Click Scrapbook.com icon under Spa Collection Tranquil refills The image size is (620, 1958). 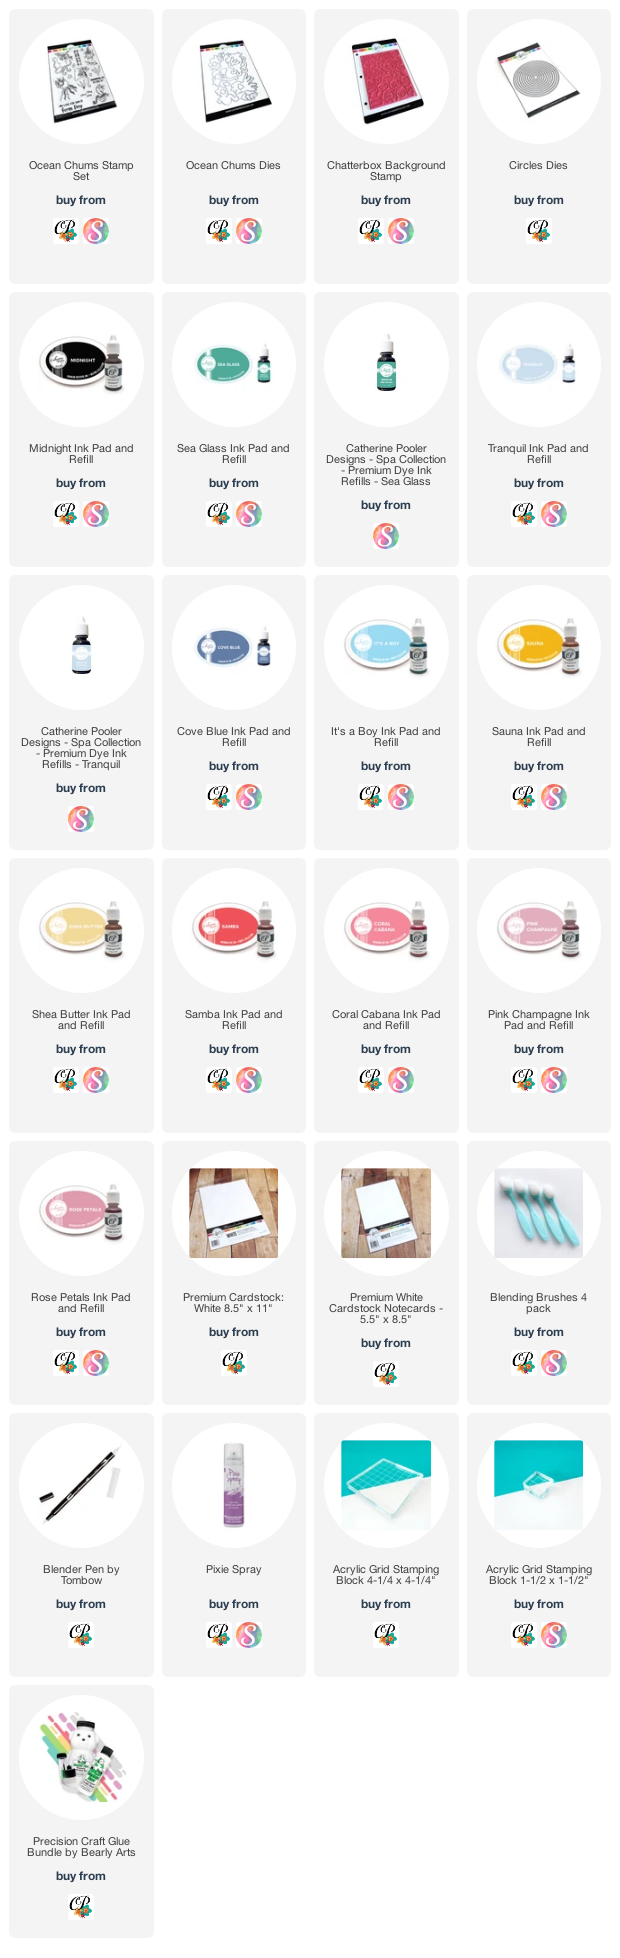(x=81, y=819)
